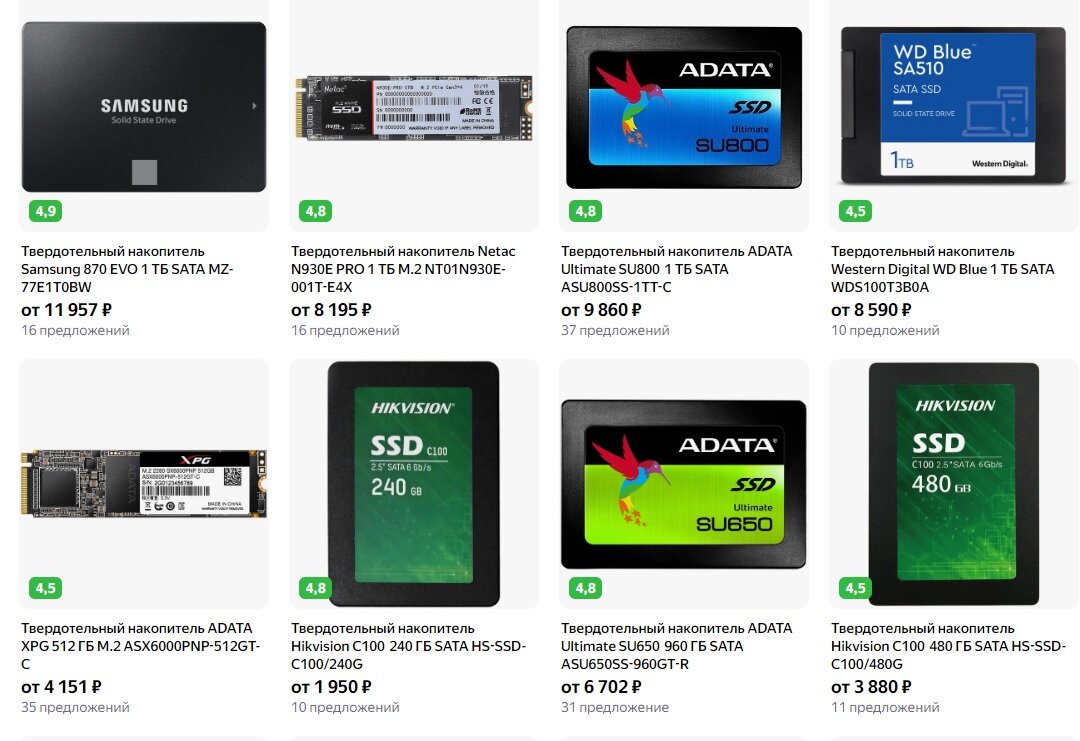Open Netac N930E PRO 1 ТБ title link

pos(403,269)
